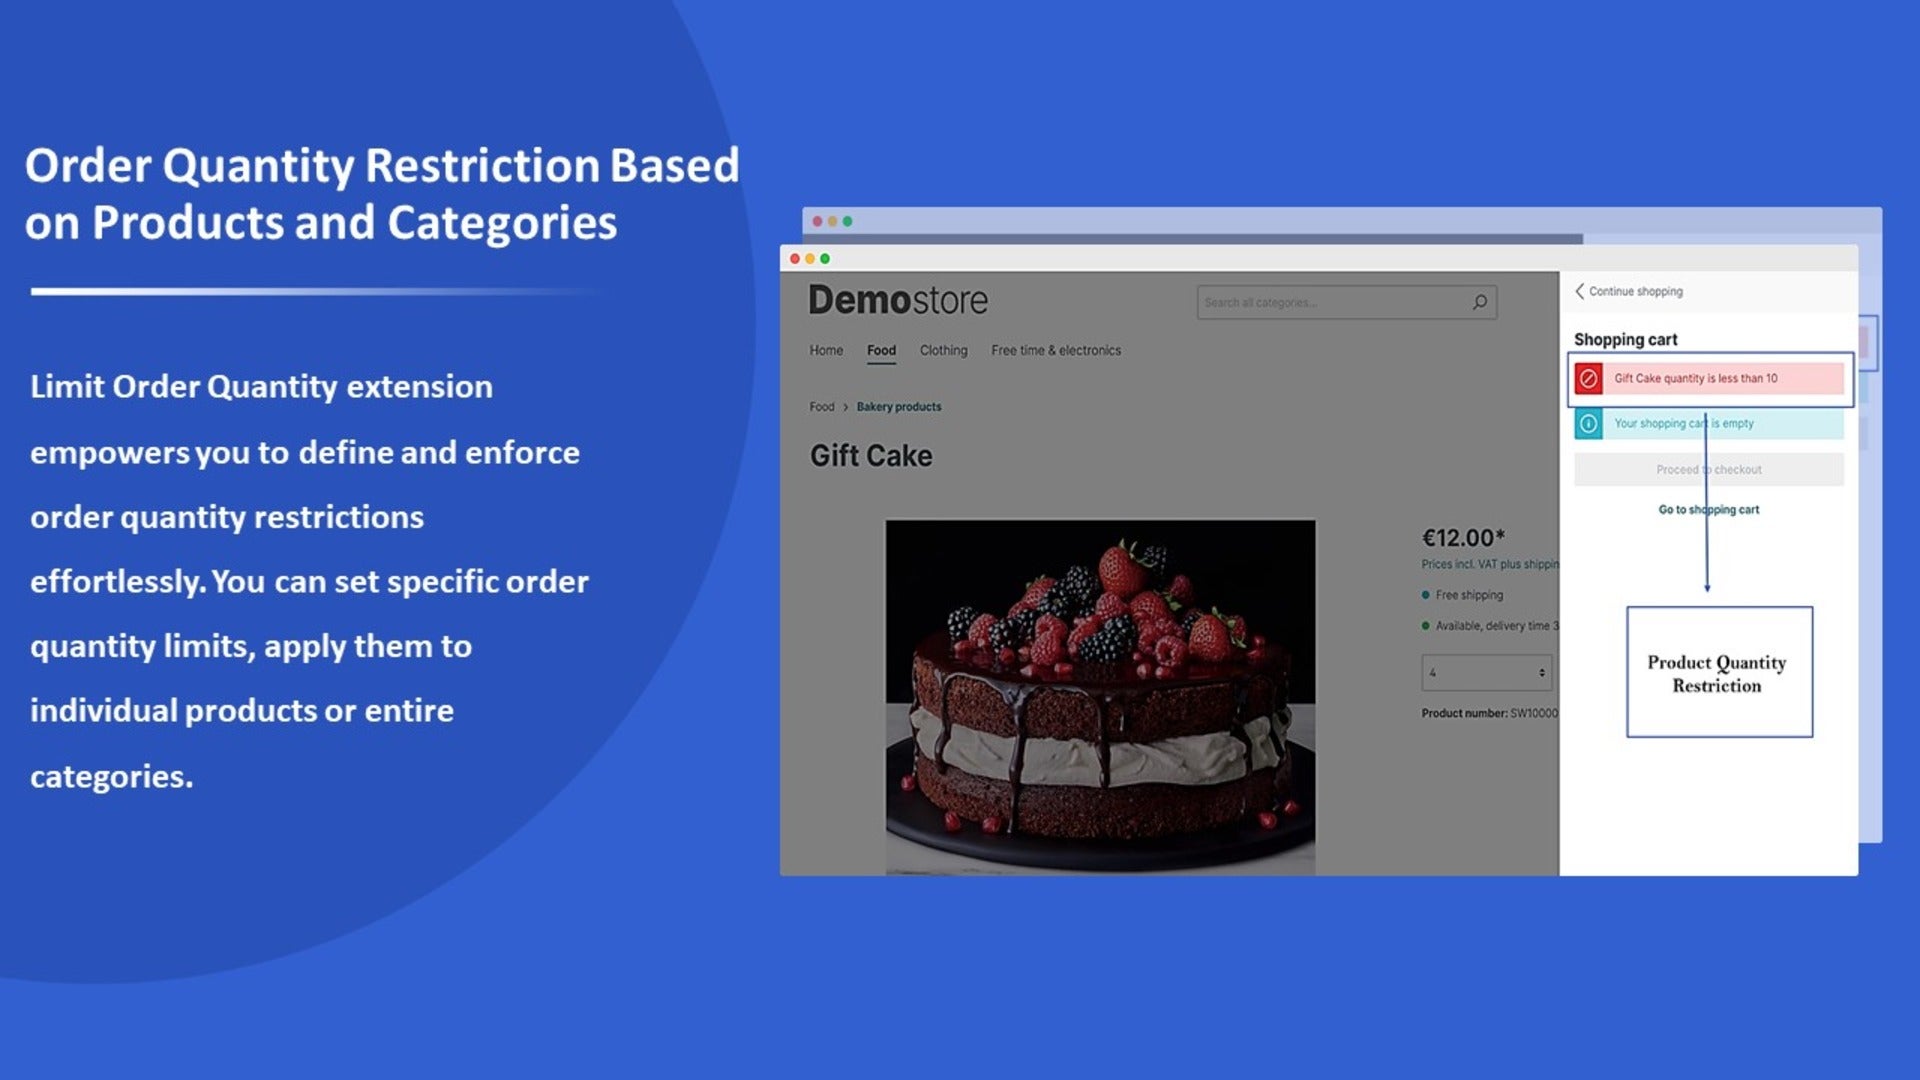This screenshot has width=1920, height=1080.
Task: Click the teal info icon beside empty cart notice
Action: click(x=1588, y=424)
